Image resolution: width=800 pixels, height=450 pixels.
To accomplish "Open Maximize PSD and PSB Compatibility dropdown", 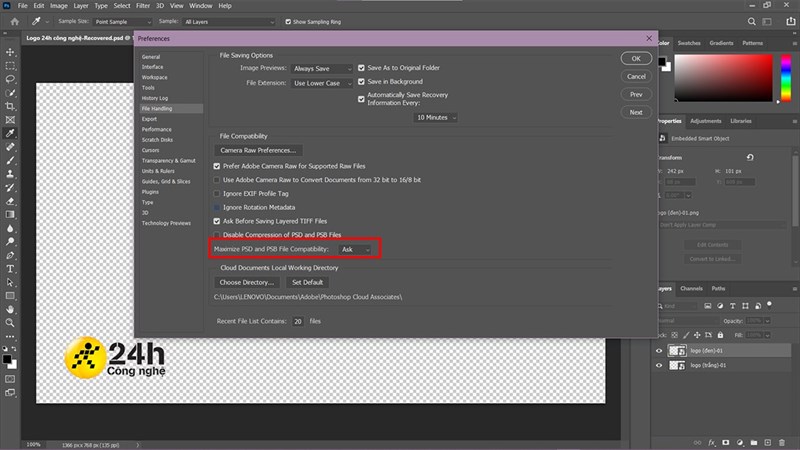I will [x=355, y=249].
